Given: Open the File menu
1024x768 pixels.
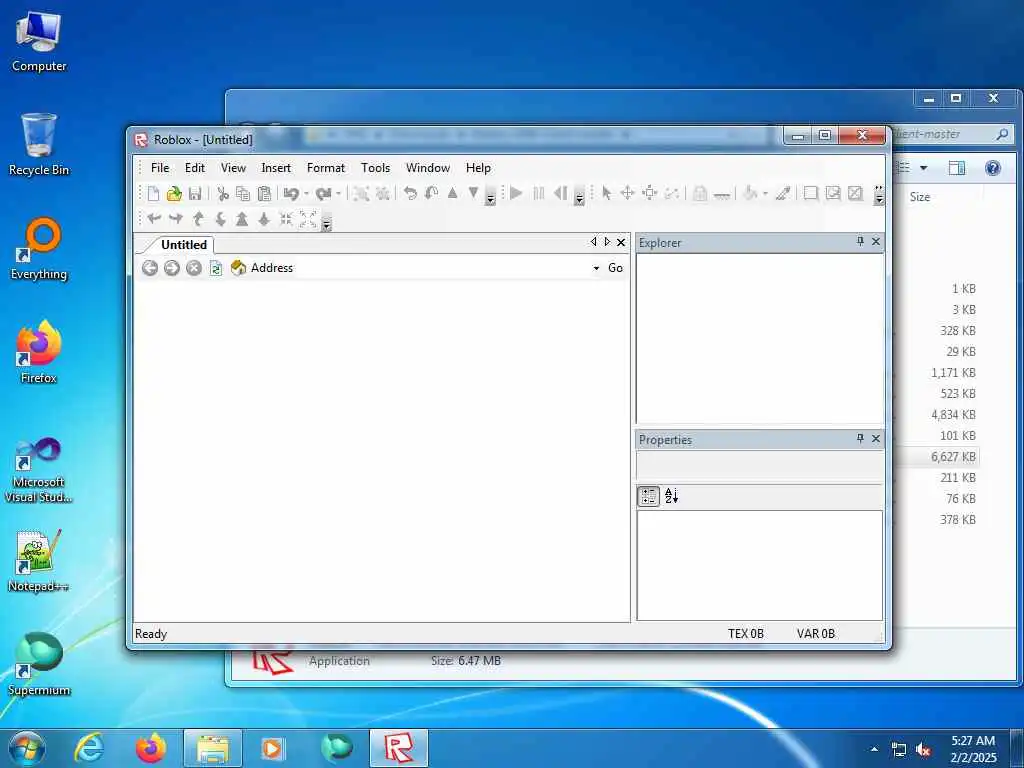Looking at the screenshot, I should tap(160, 168).
